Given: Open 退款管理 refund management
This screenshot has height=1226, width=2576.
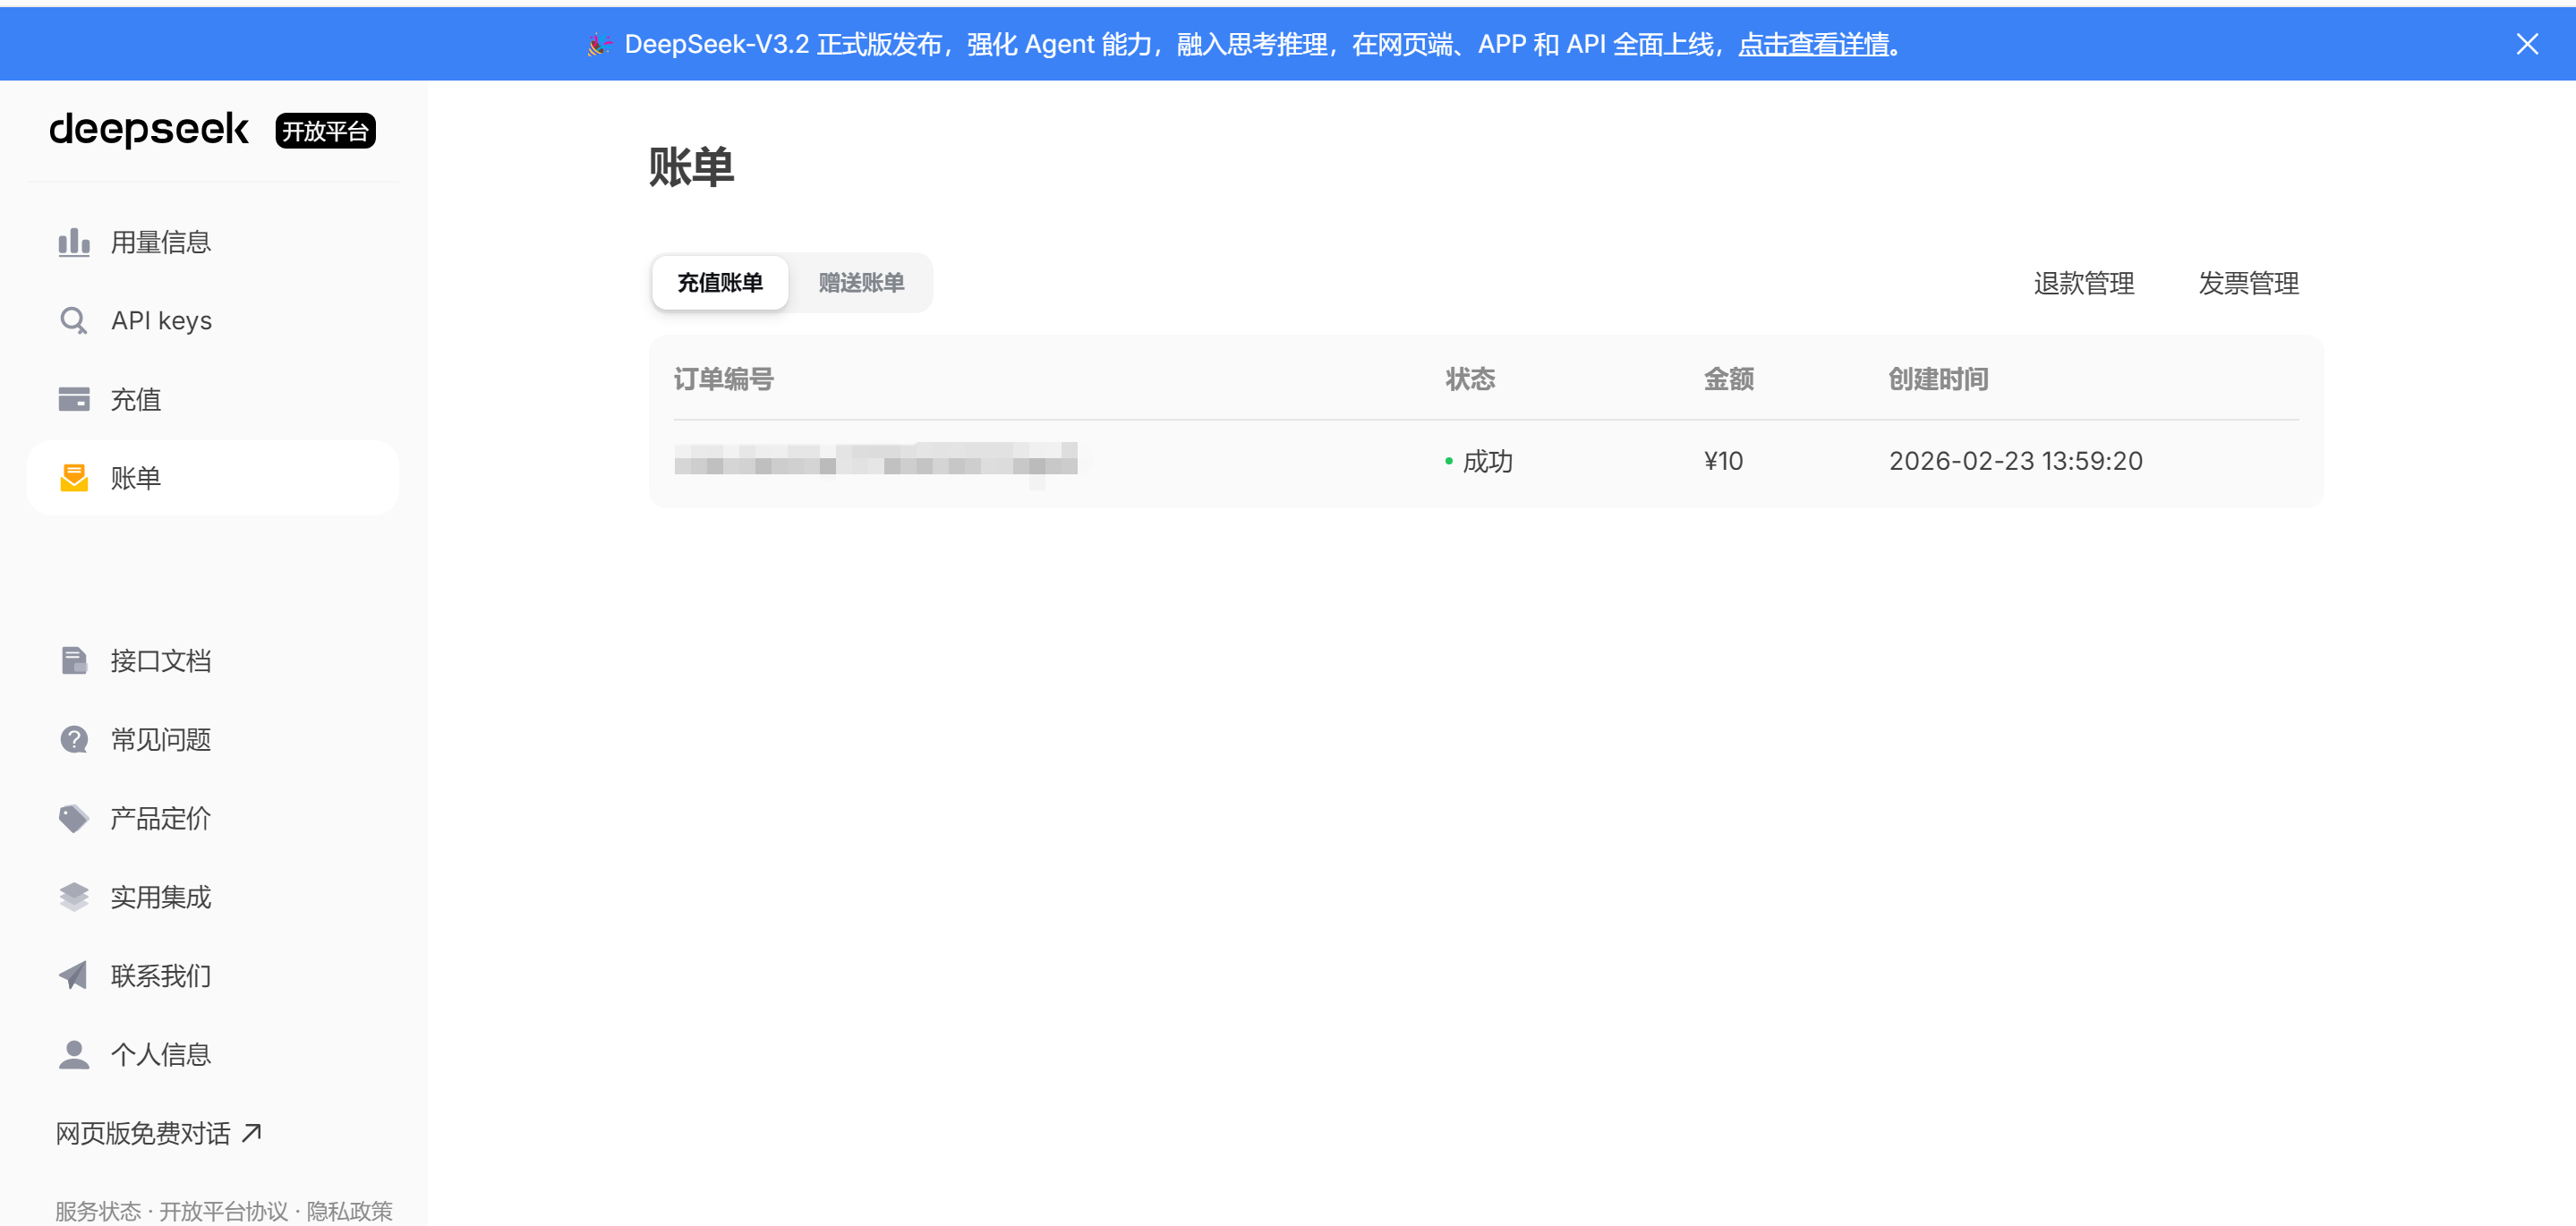Looking at the screenshot, I should point(2083,284).
